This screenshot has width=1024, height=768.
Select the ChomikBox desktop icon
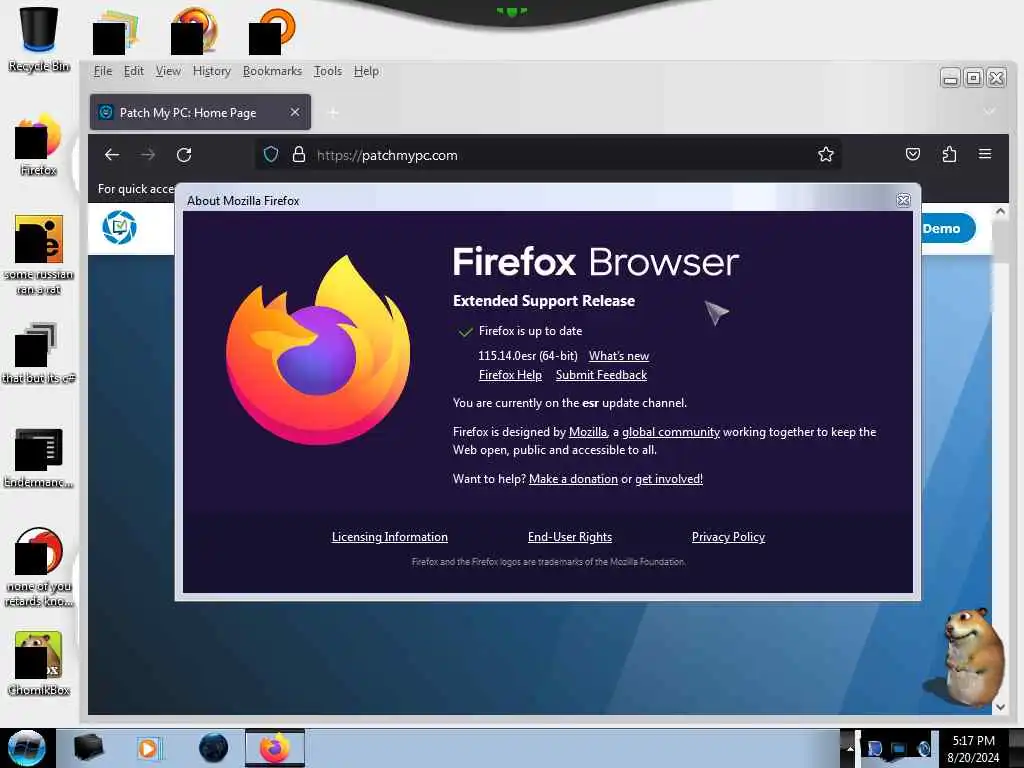[39, 664]
